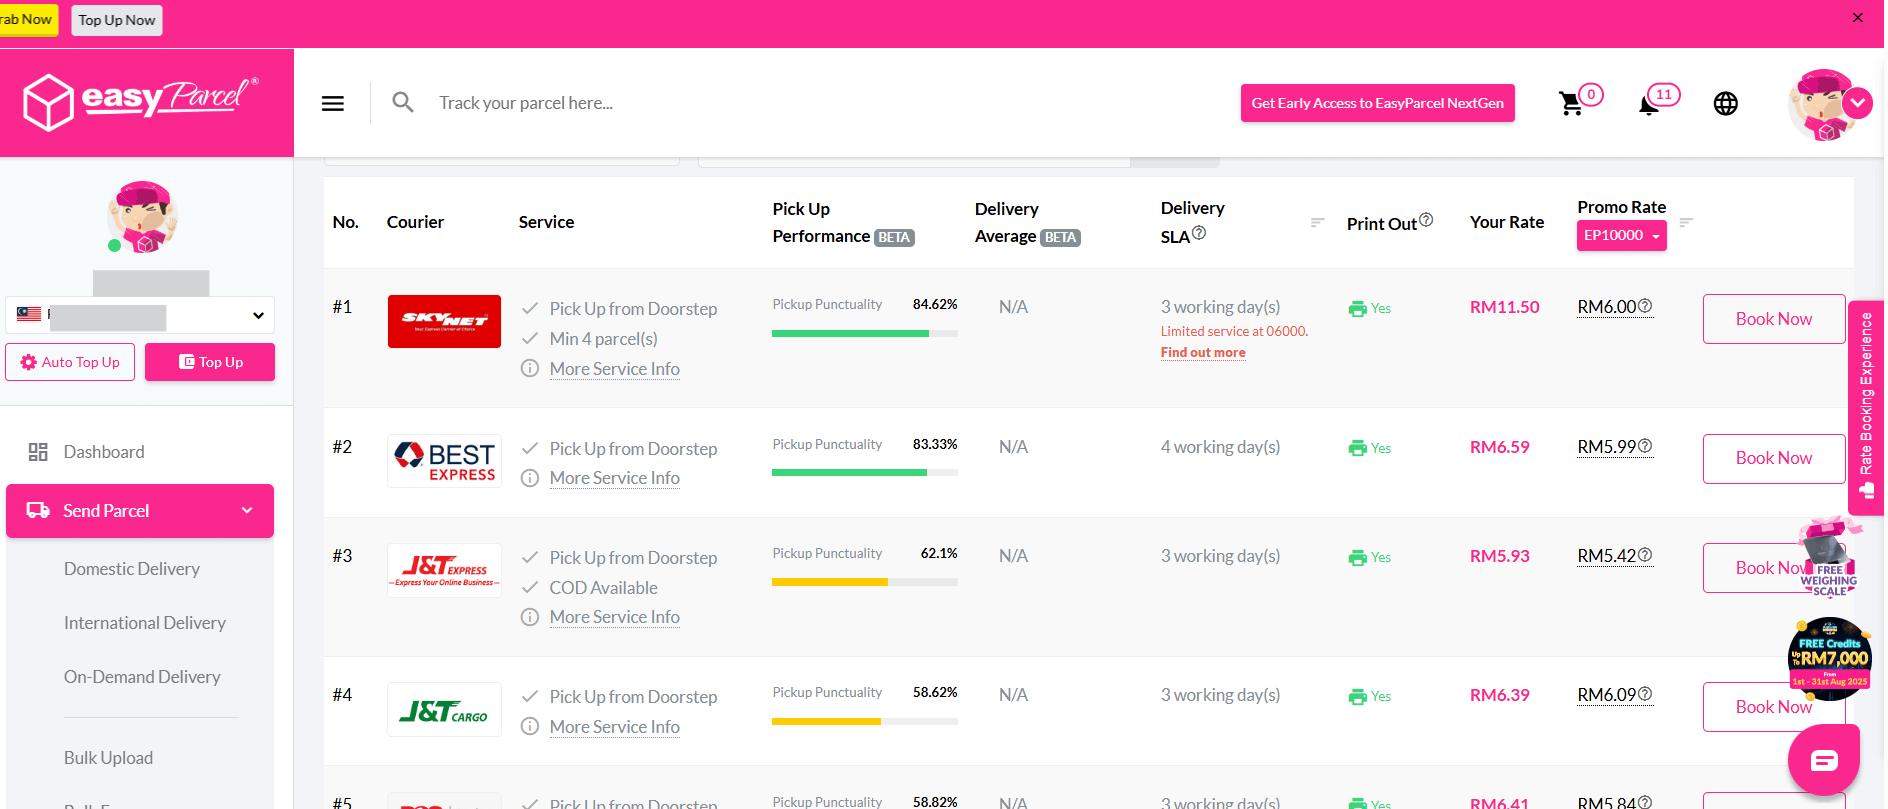1888x809 pixels.
Task: Open the EP10000 promo rate dropdown
Action: pyautogui.click(x=1622, y=235)
